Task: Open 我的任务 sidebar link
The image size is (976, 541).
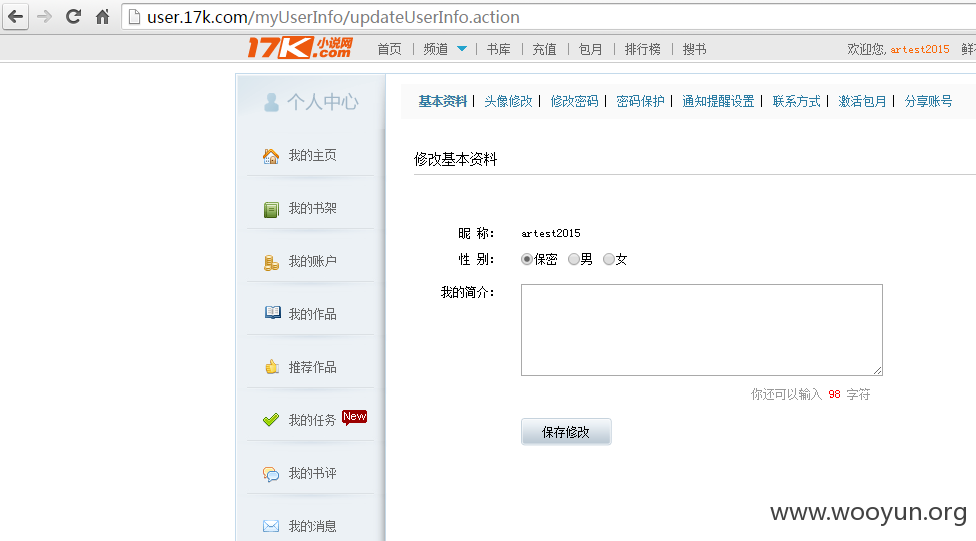Action: pyautogui.click(x=312, y=420)
